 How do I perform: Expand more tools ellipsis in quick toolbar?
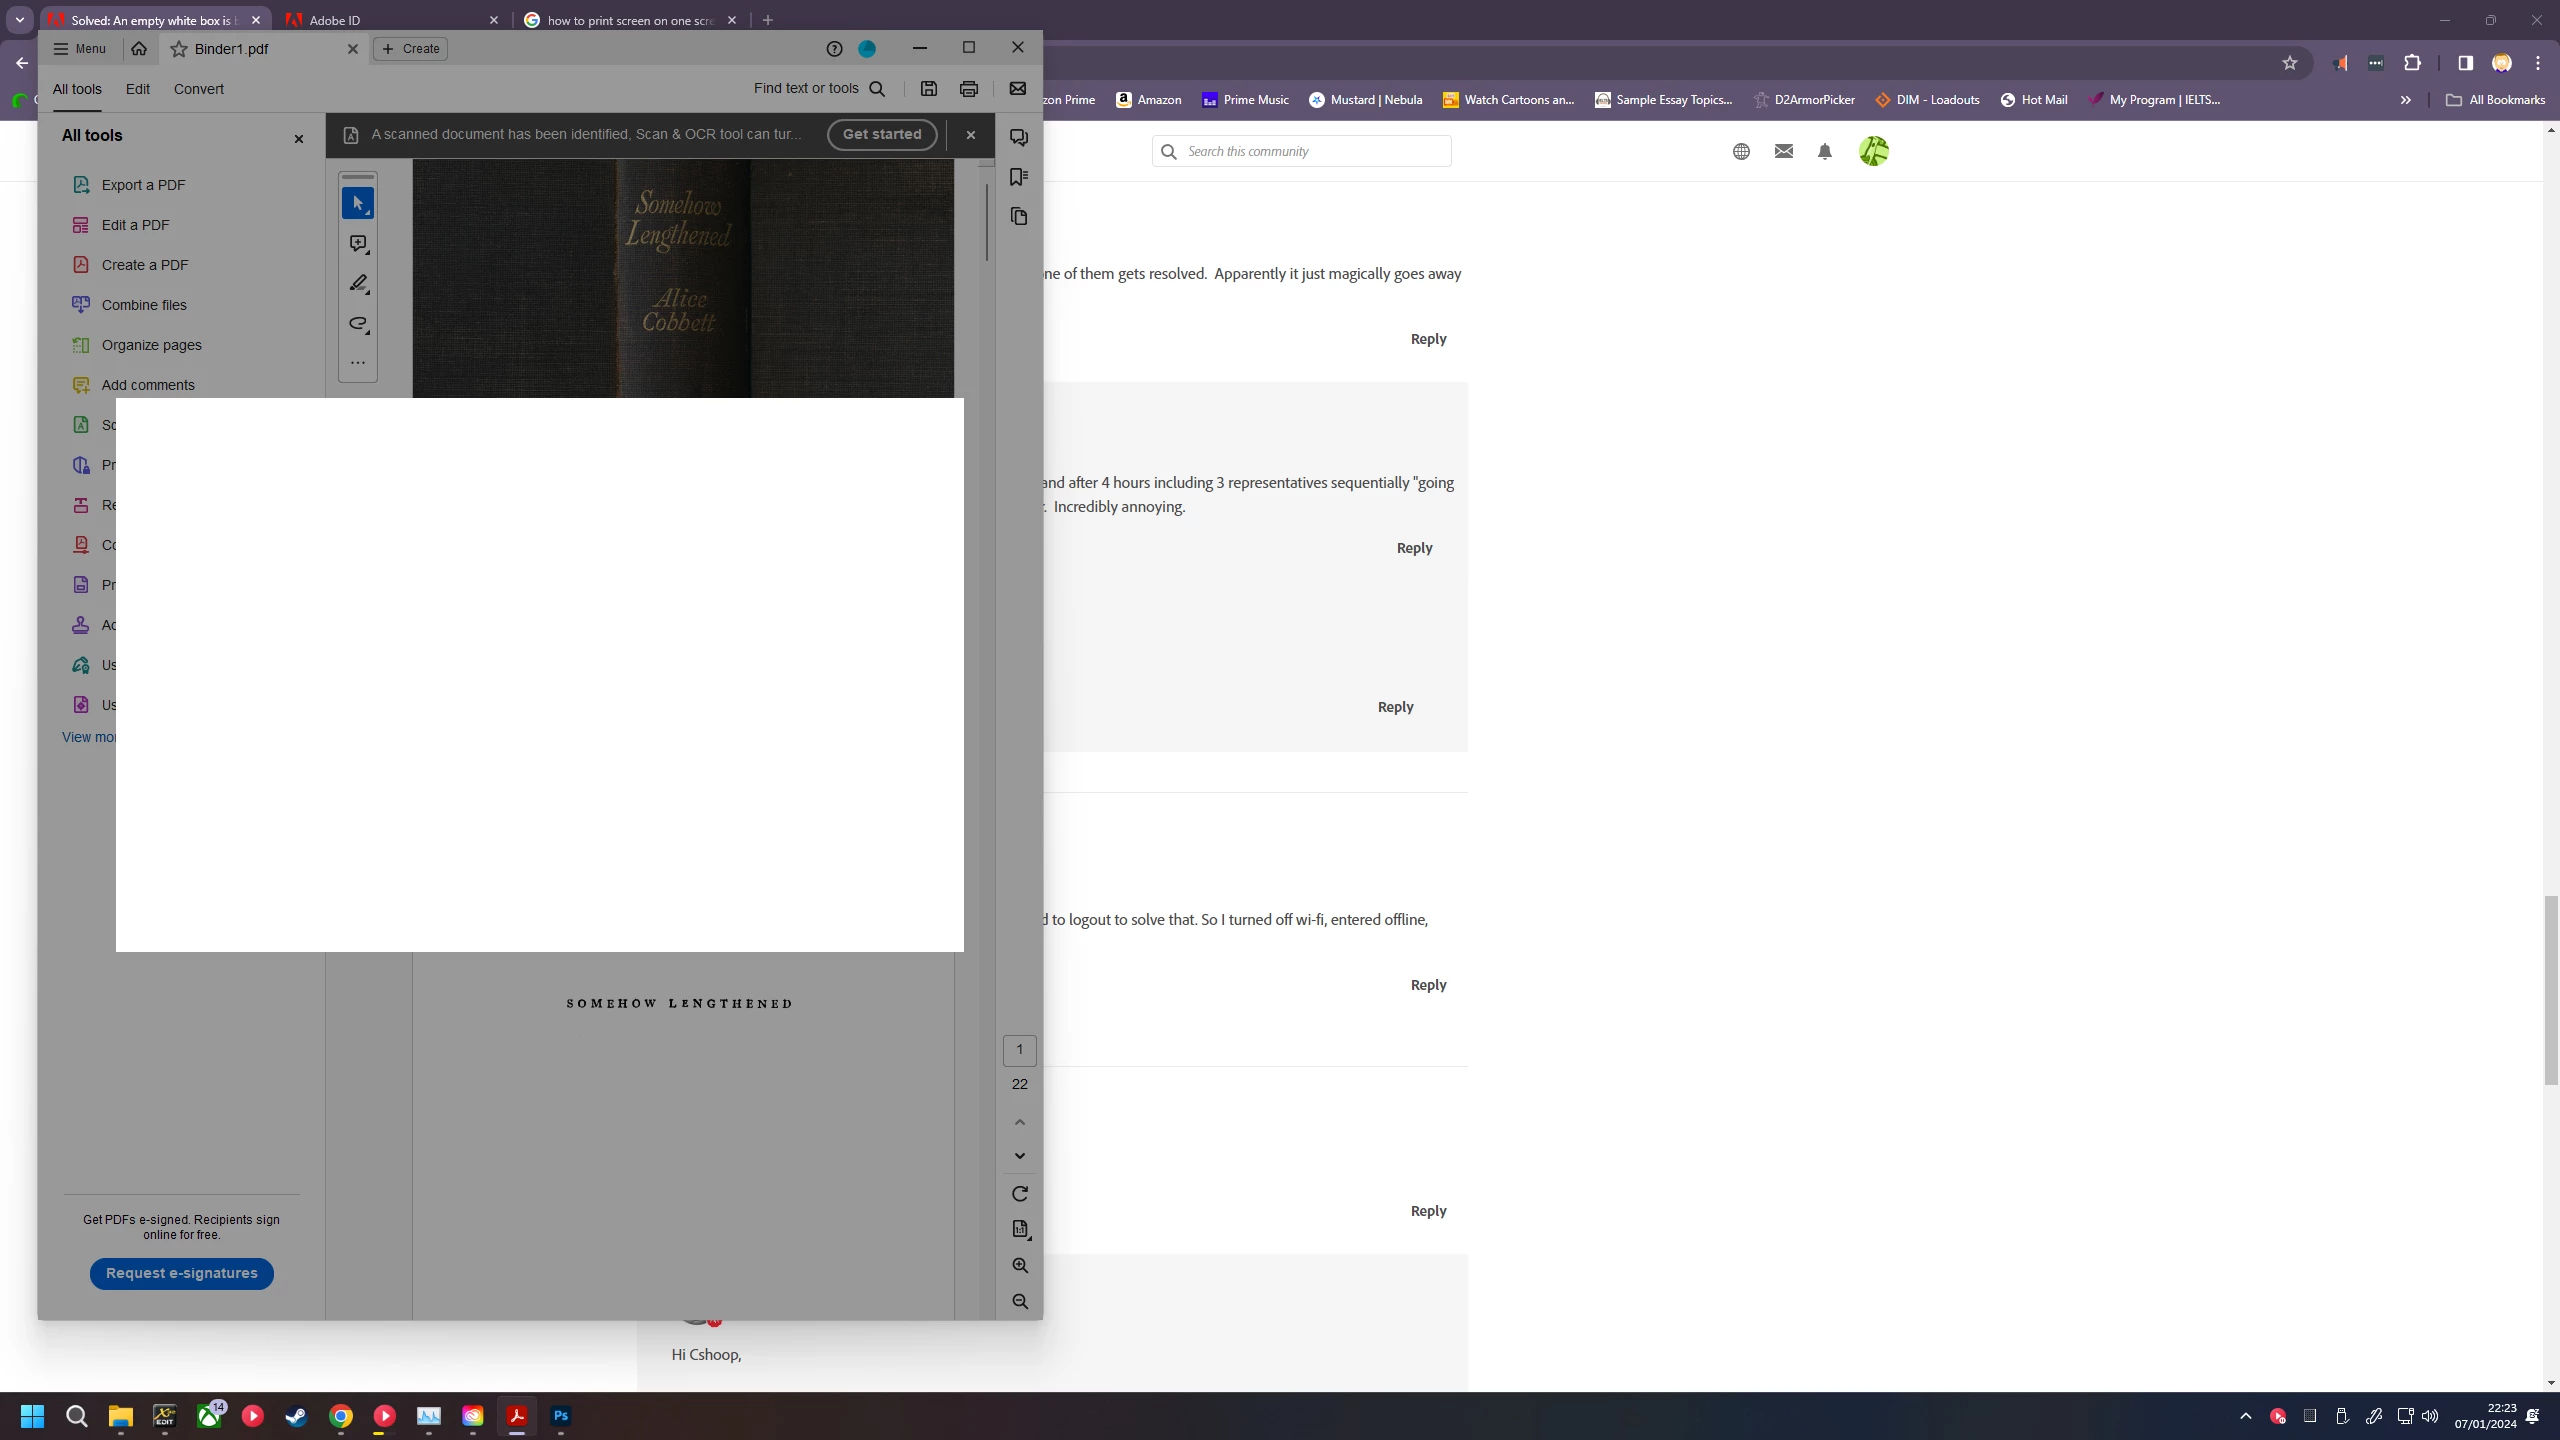coord(358,363)
